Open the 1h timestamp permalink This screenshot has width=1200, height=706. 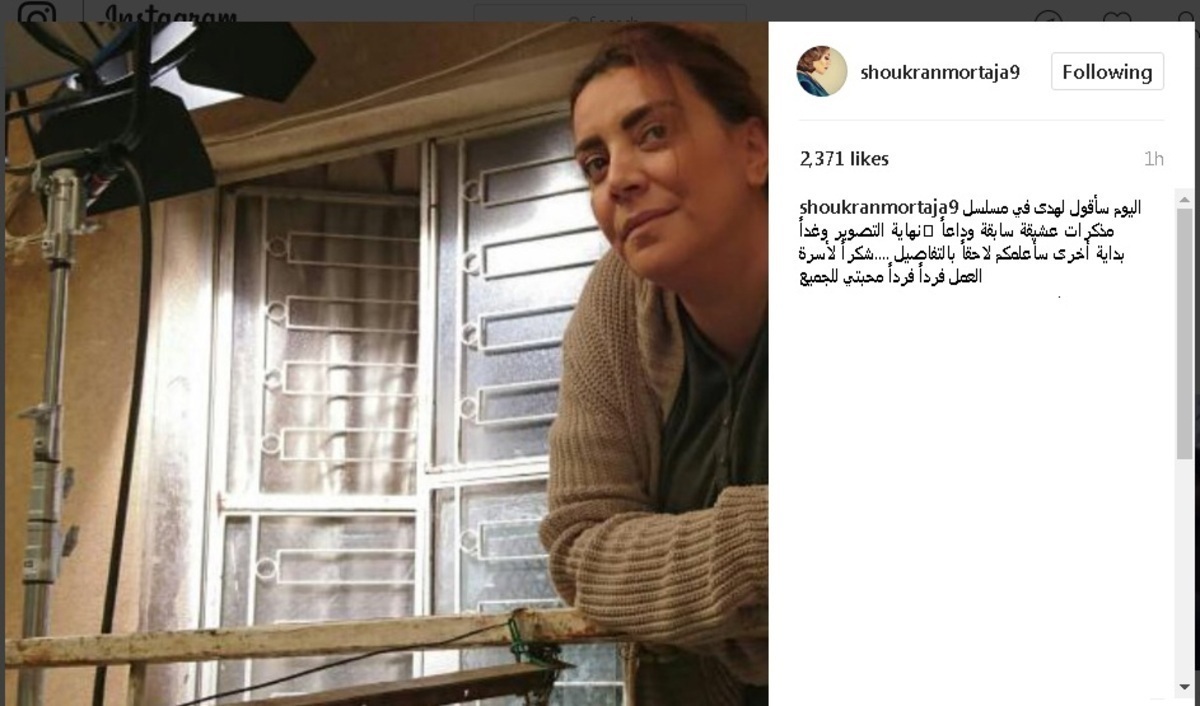click(1153, 159)
